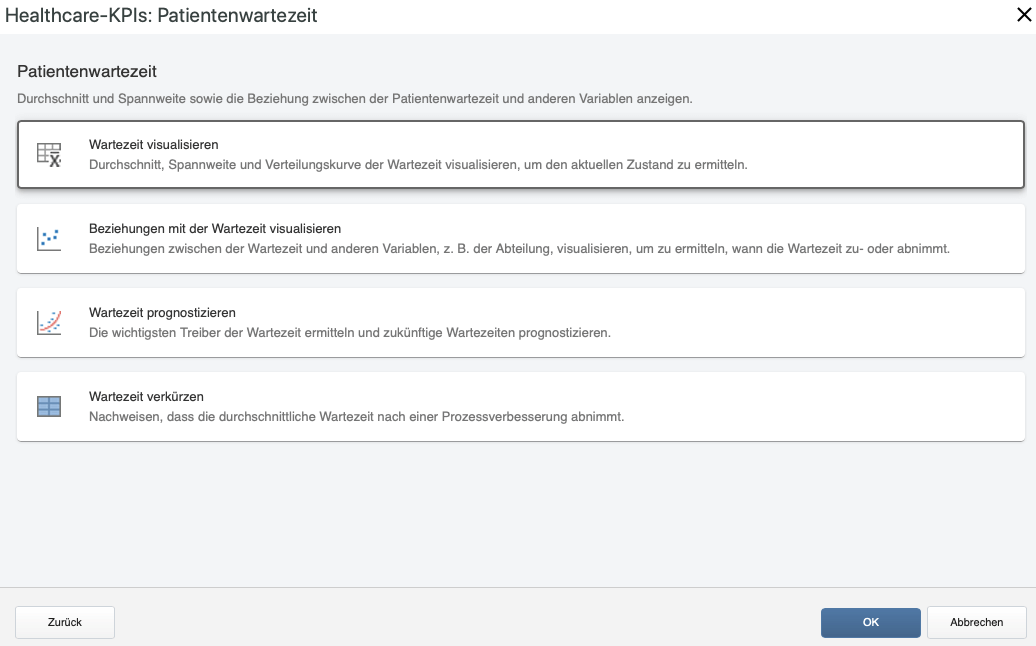The image size is (1036, 646).
Task: Click the 'Patientenwartezeit' section heading
Action: [87, 71]
